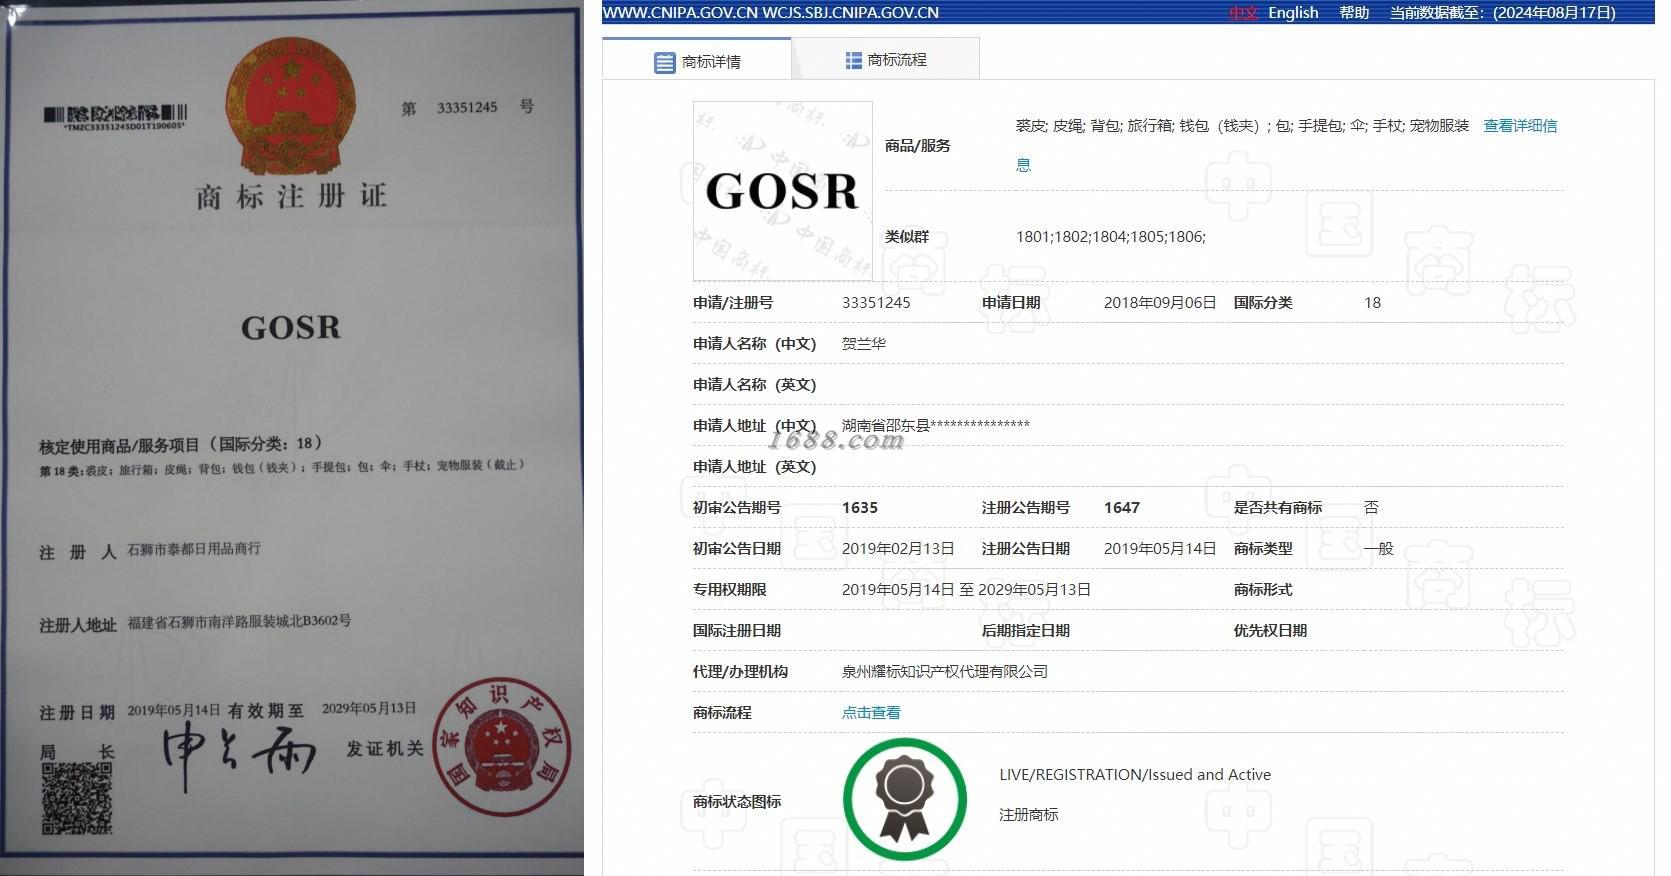Open the 商标详情 tab
Image resolution: width=1671 pixels, height=876 pixels.
[x=697, y=60]
